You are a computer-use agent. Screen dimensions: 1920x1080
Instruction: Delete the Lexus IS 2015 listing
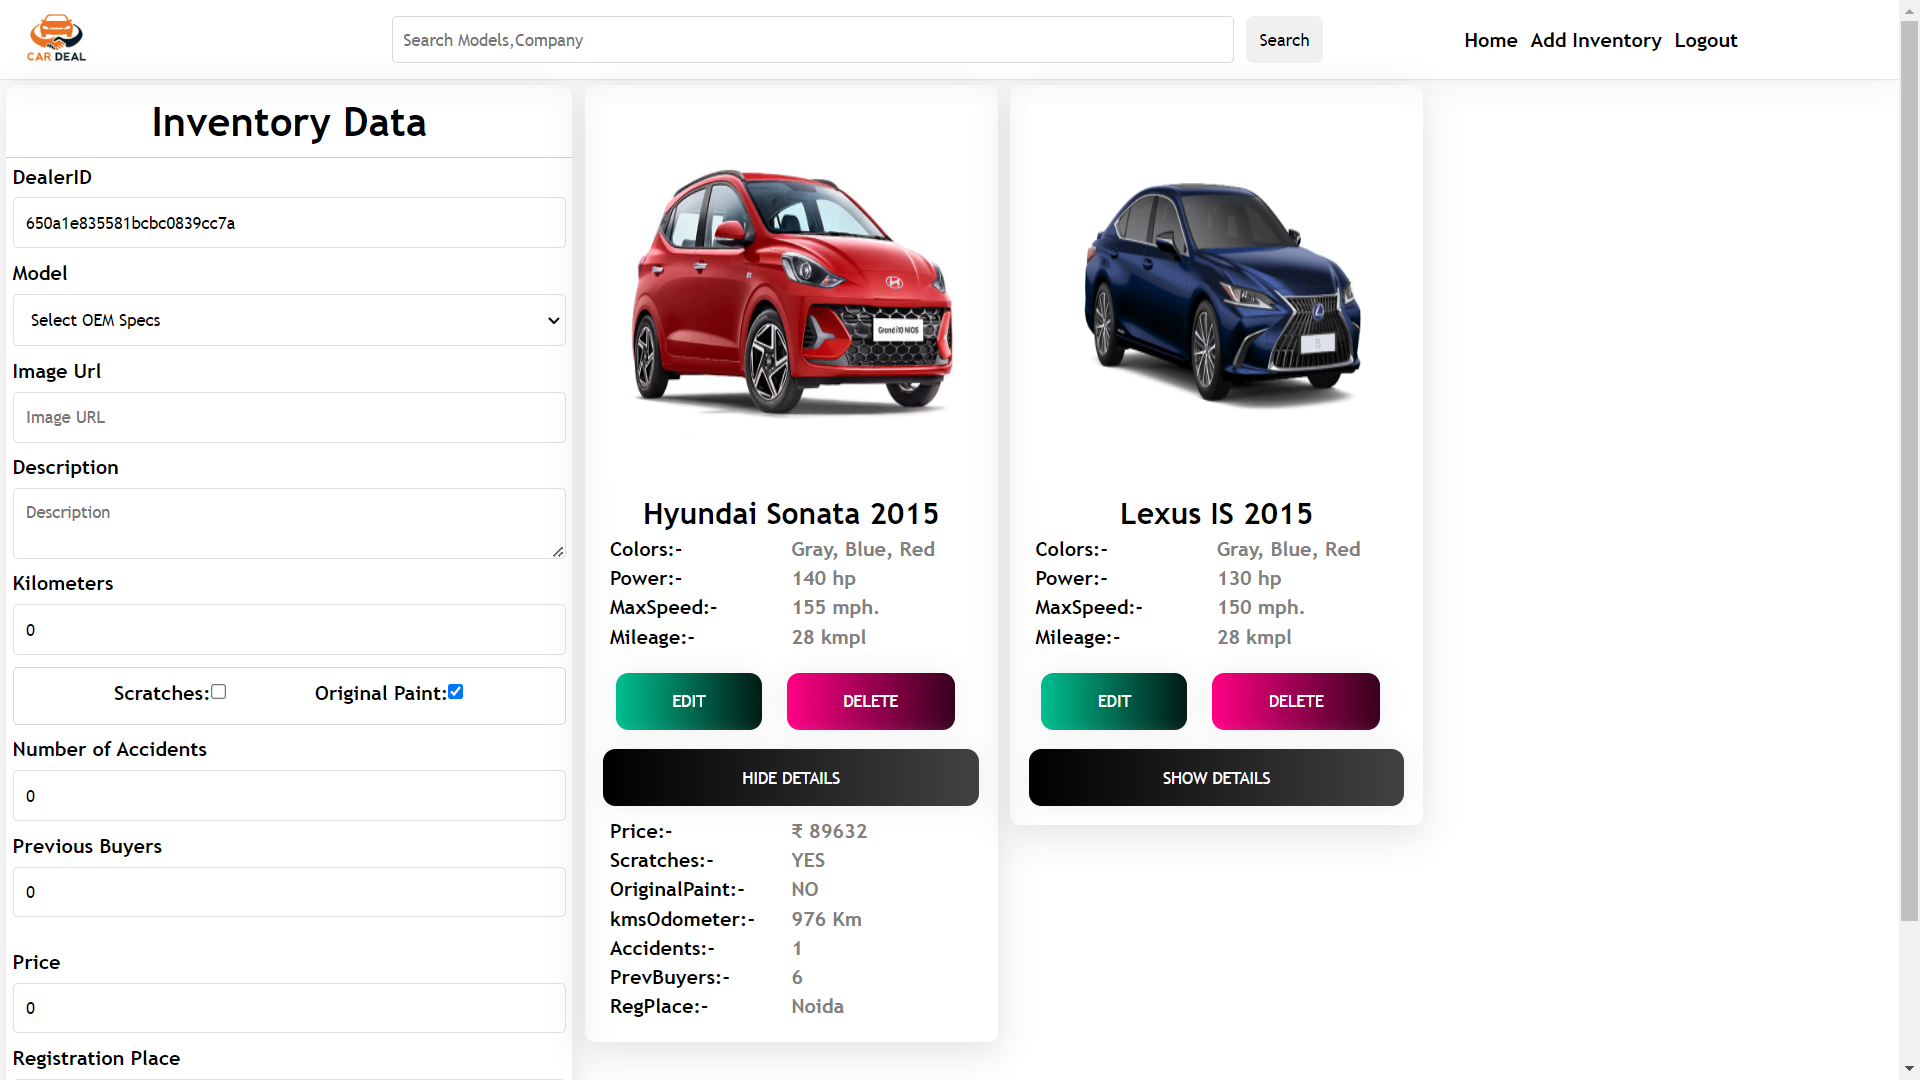click(x=1295, y=701)
